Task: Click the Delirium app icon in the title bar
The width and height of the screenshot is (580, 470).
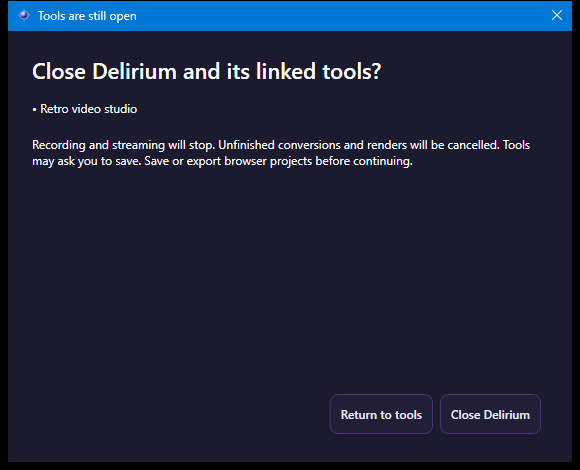Action: coord(24,16)
